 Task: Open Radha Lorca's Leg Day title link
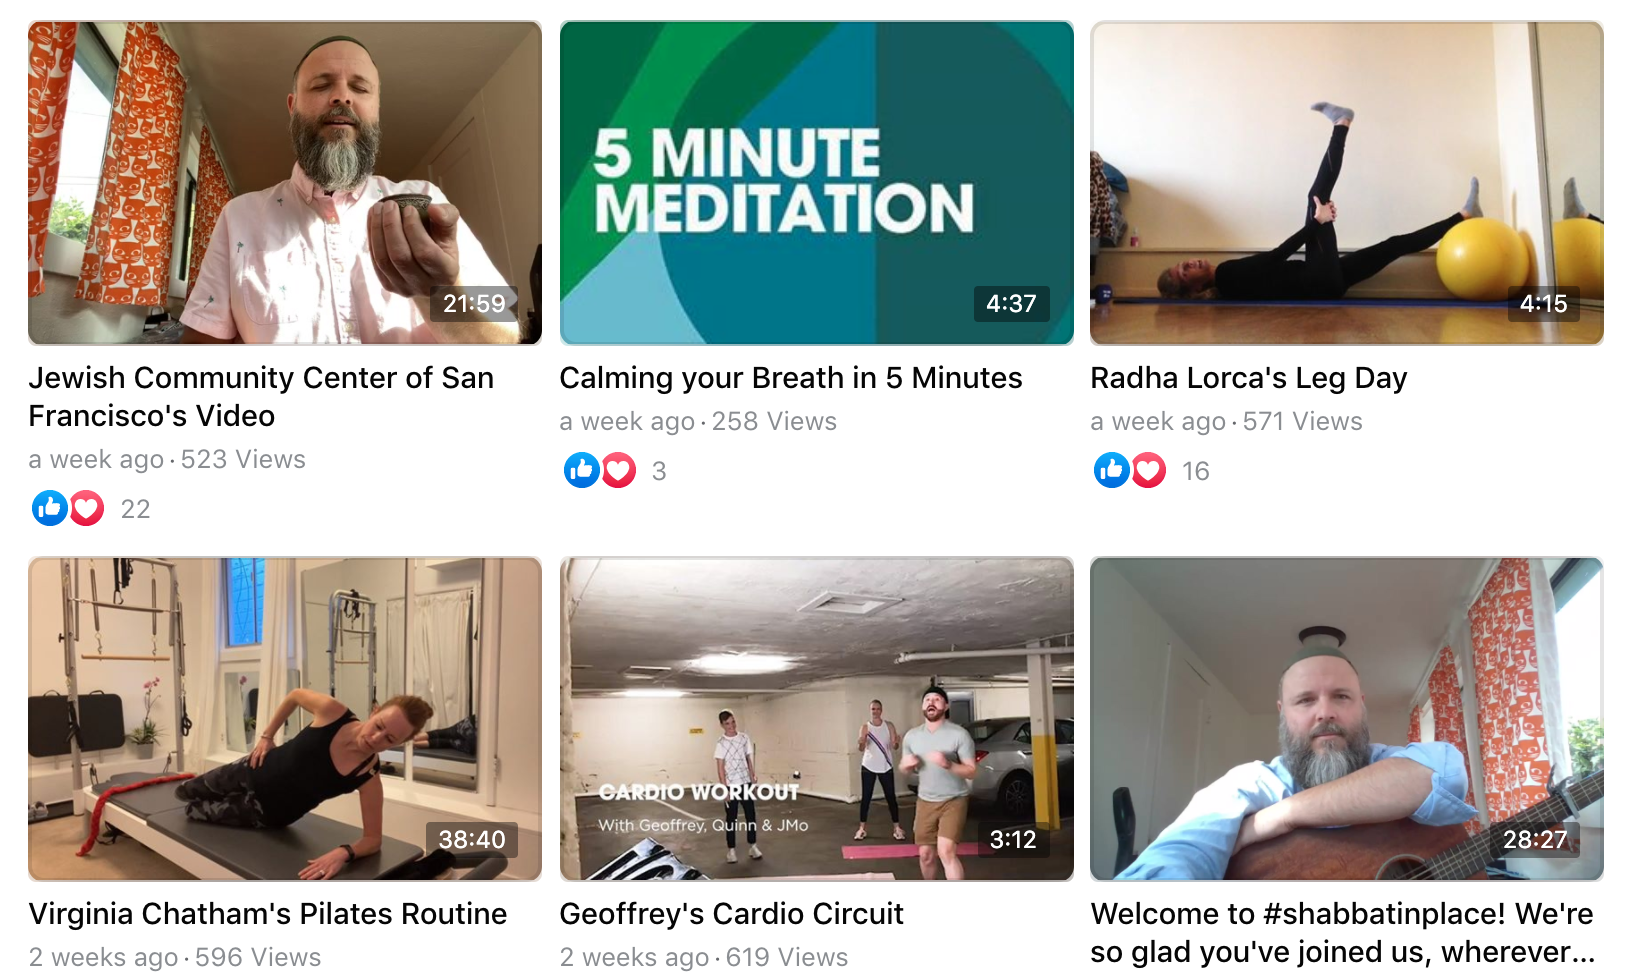coord(1249,378)
